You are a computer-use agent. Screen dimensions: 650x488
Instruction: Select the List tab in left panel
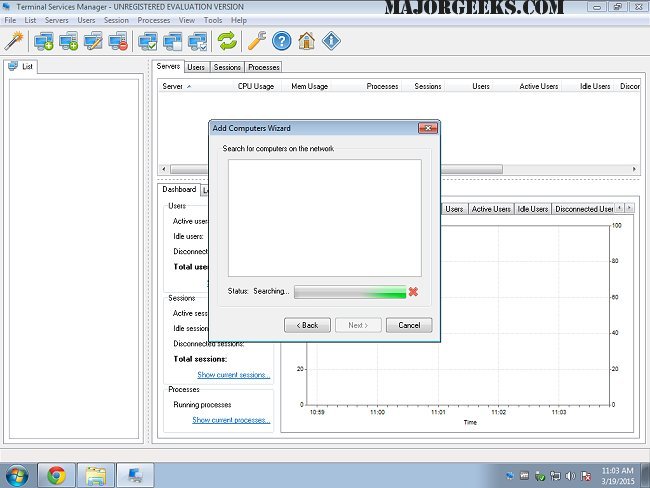click(21, 66)
